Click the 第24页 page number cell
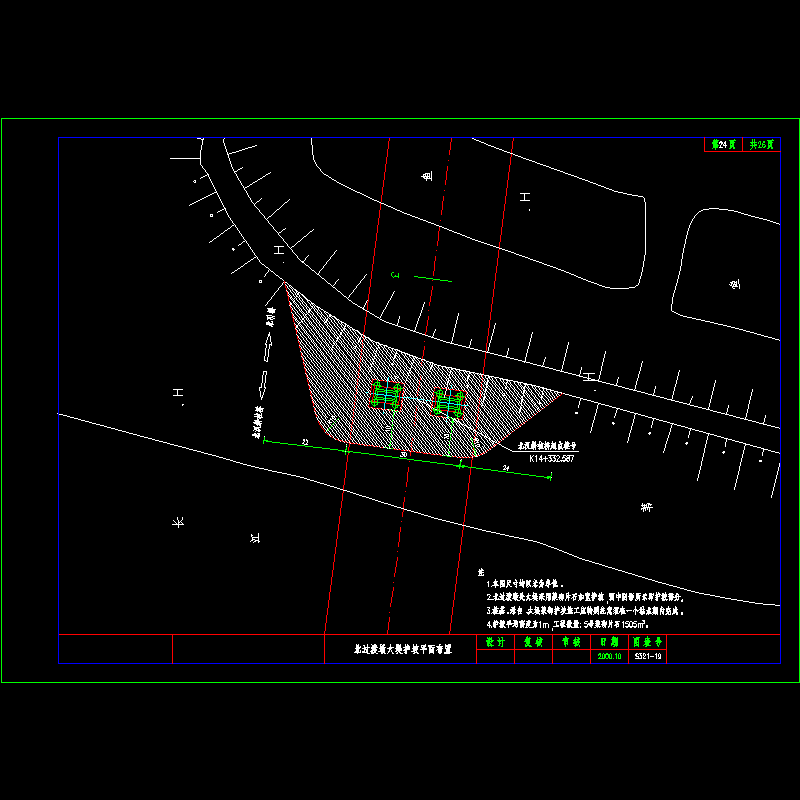 click(723, 144)
